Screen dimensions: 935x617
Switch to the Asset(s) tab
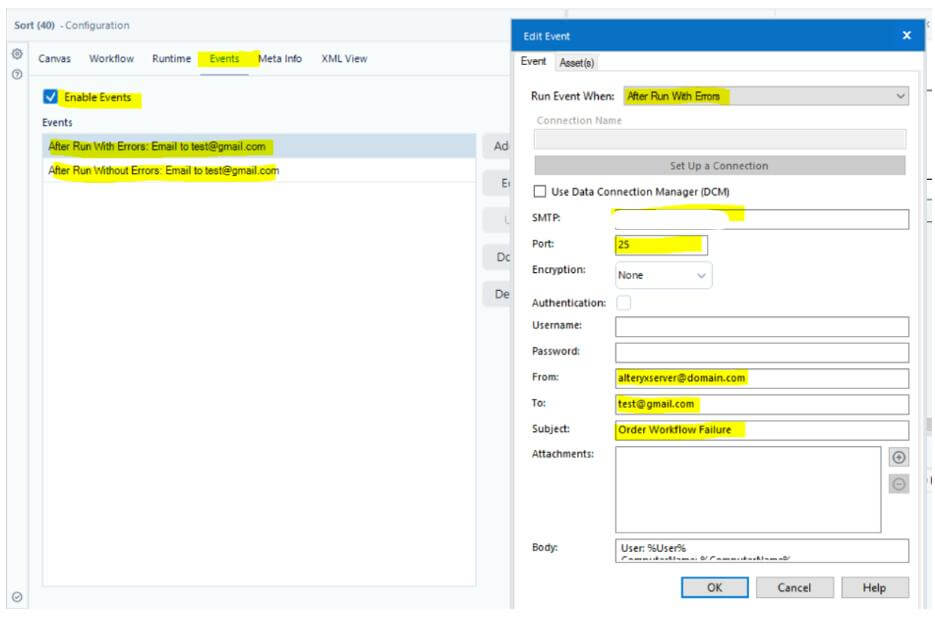coord(577,62)
